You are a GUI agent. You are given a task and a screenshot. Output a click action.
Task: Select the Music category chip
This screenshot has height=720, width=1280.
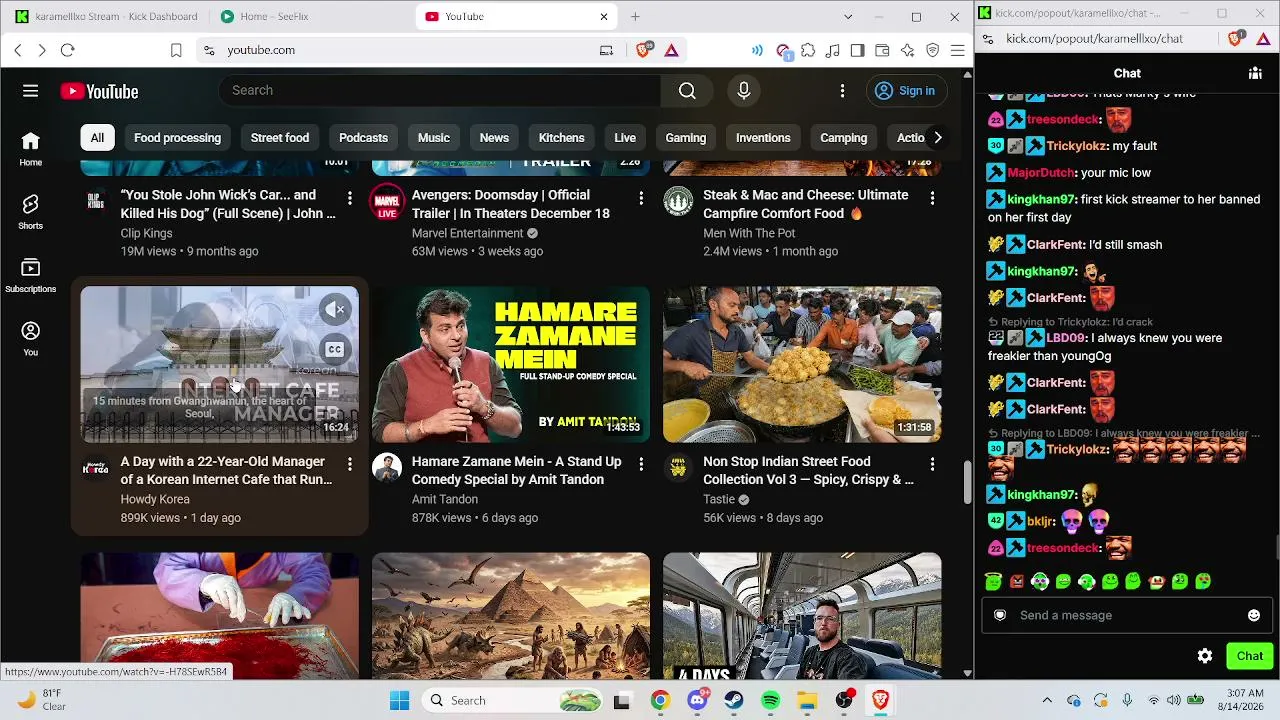434,138
